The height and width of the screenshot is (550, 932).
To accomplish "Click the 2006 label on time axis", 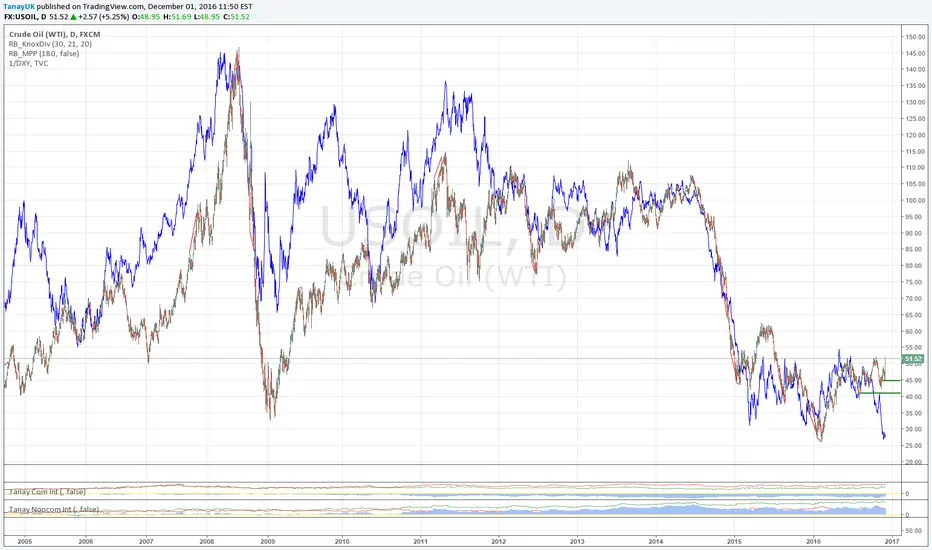I will pyautogui.click(x=86, y=541).
